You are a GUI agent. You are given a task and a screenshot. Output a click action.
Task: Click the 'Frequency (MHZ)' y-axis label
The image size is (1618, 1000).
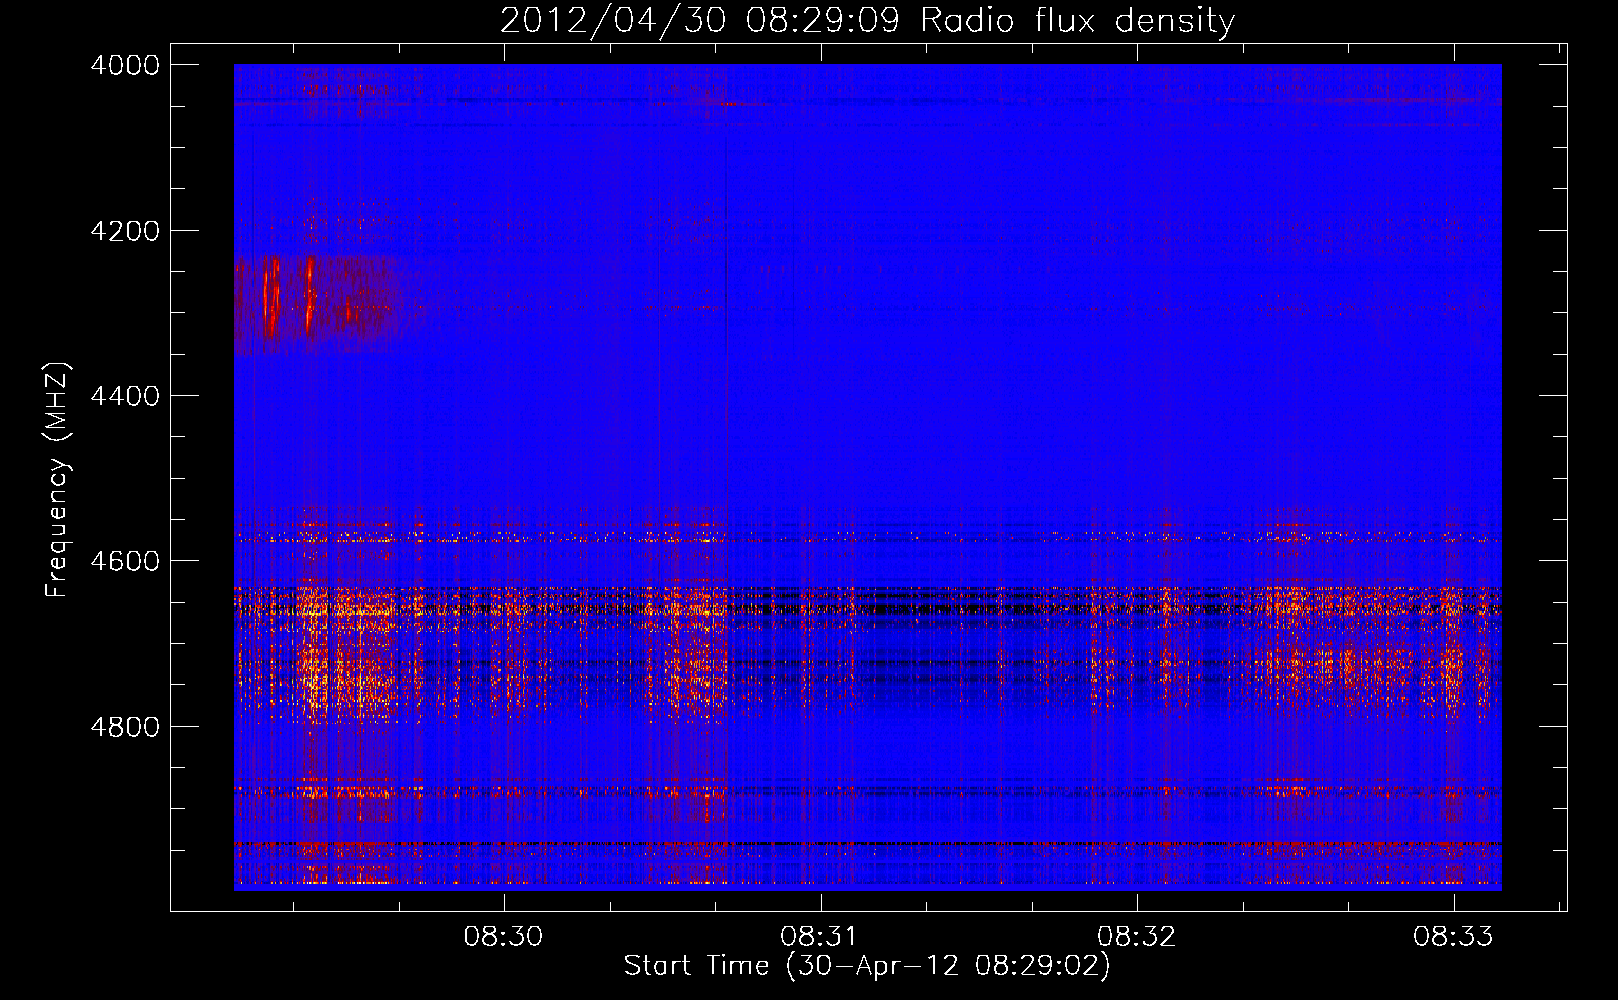click(x=58, y=480)
